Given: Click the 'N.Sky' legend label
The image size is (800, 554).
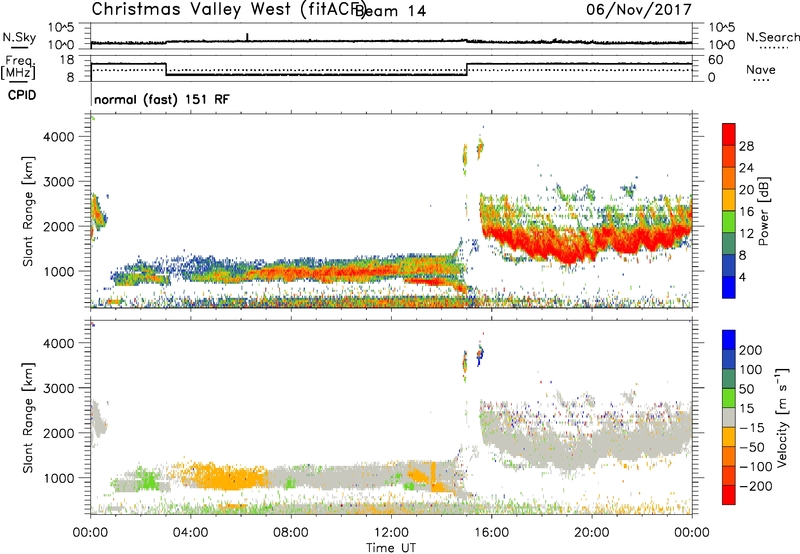Looking at the screenshot, I should (x=19, y=37).
